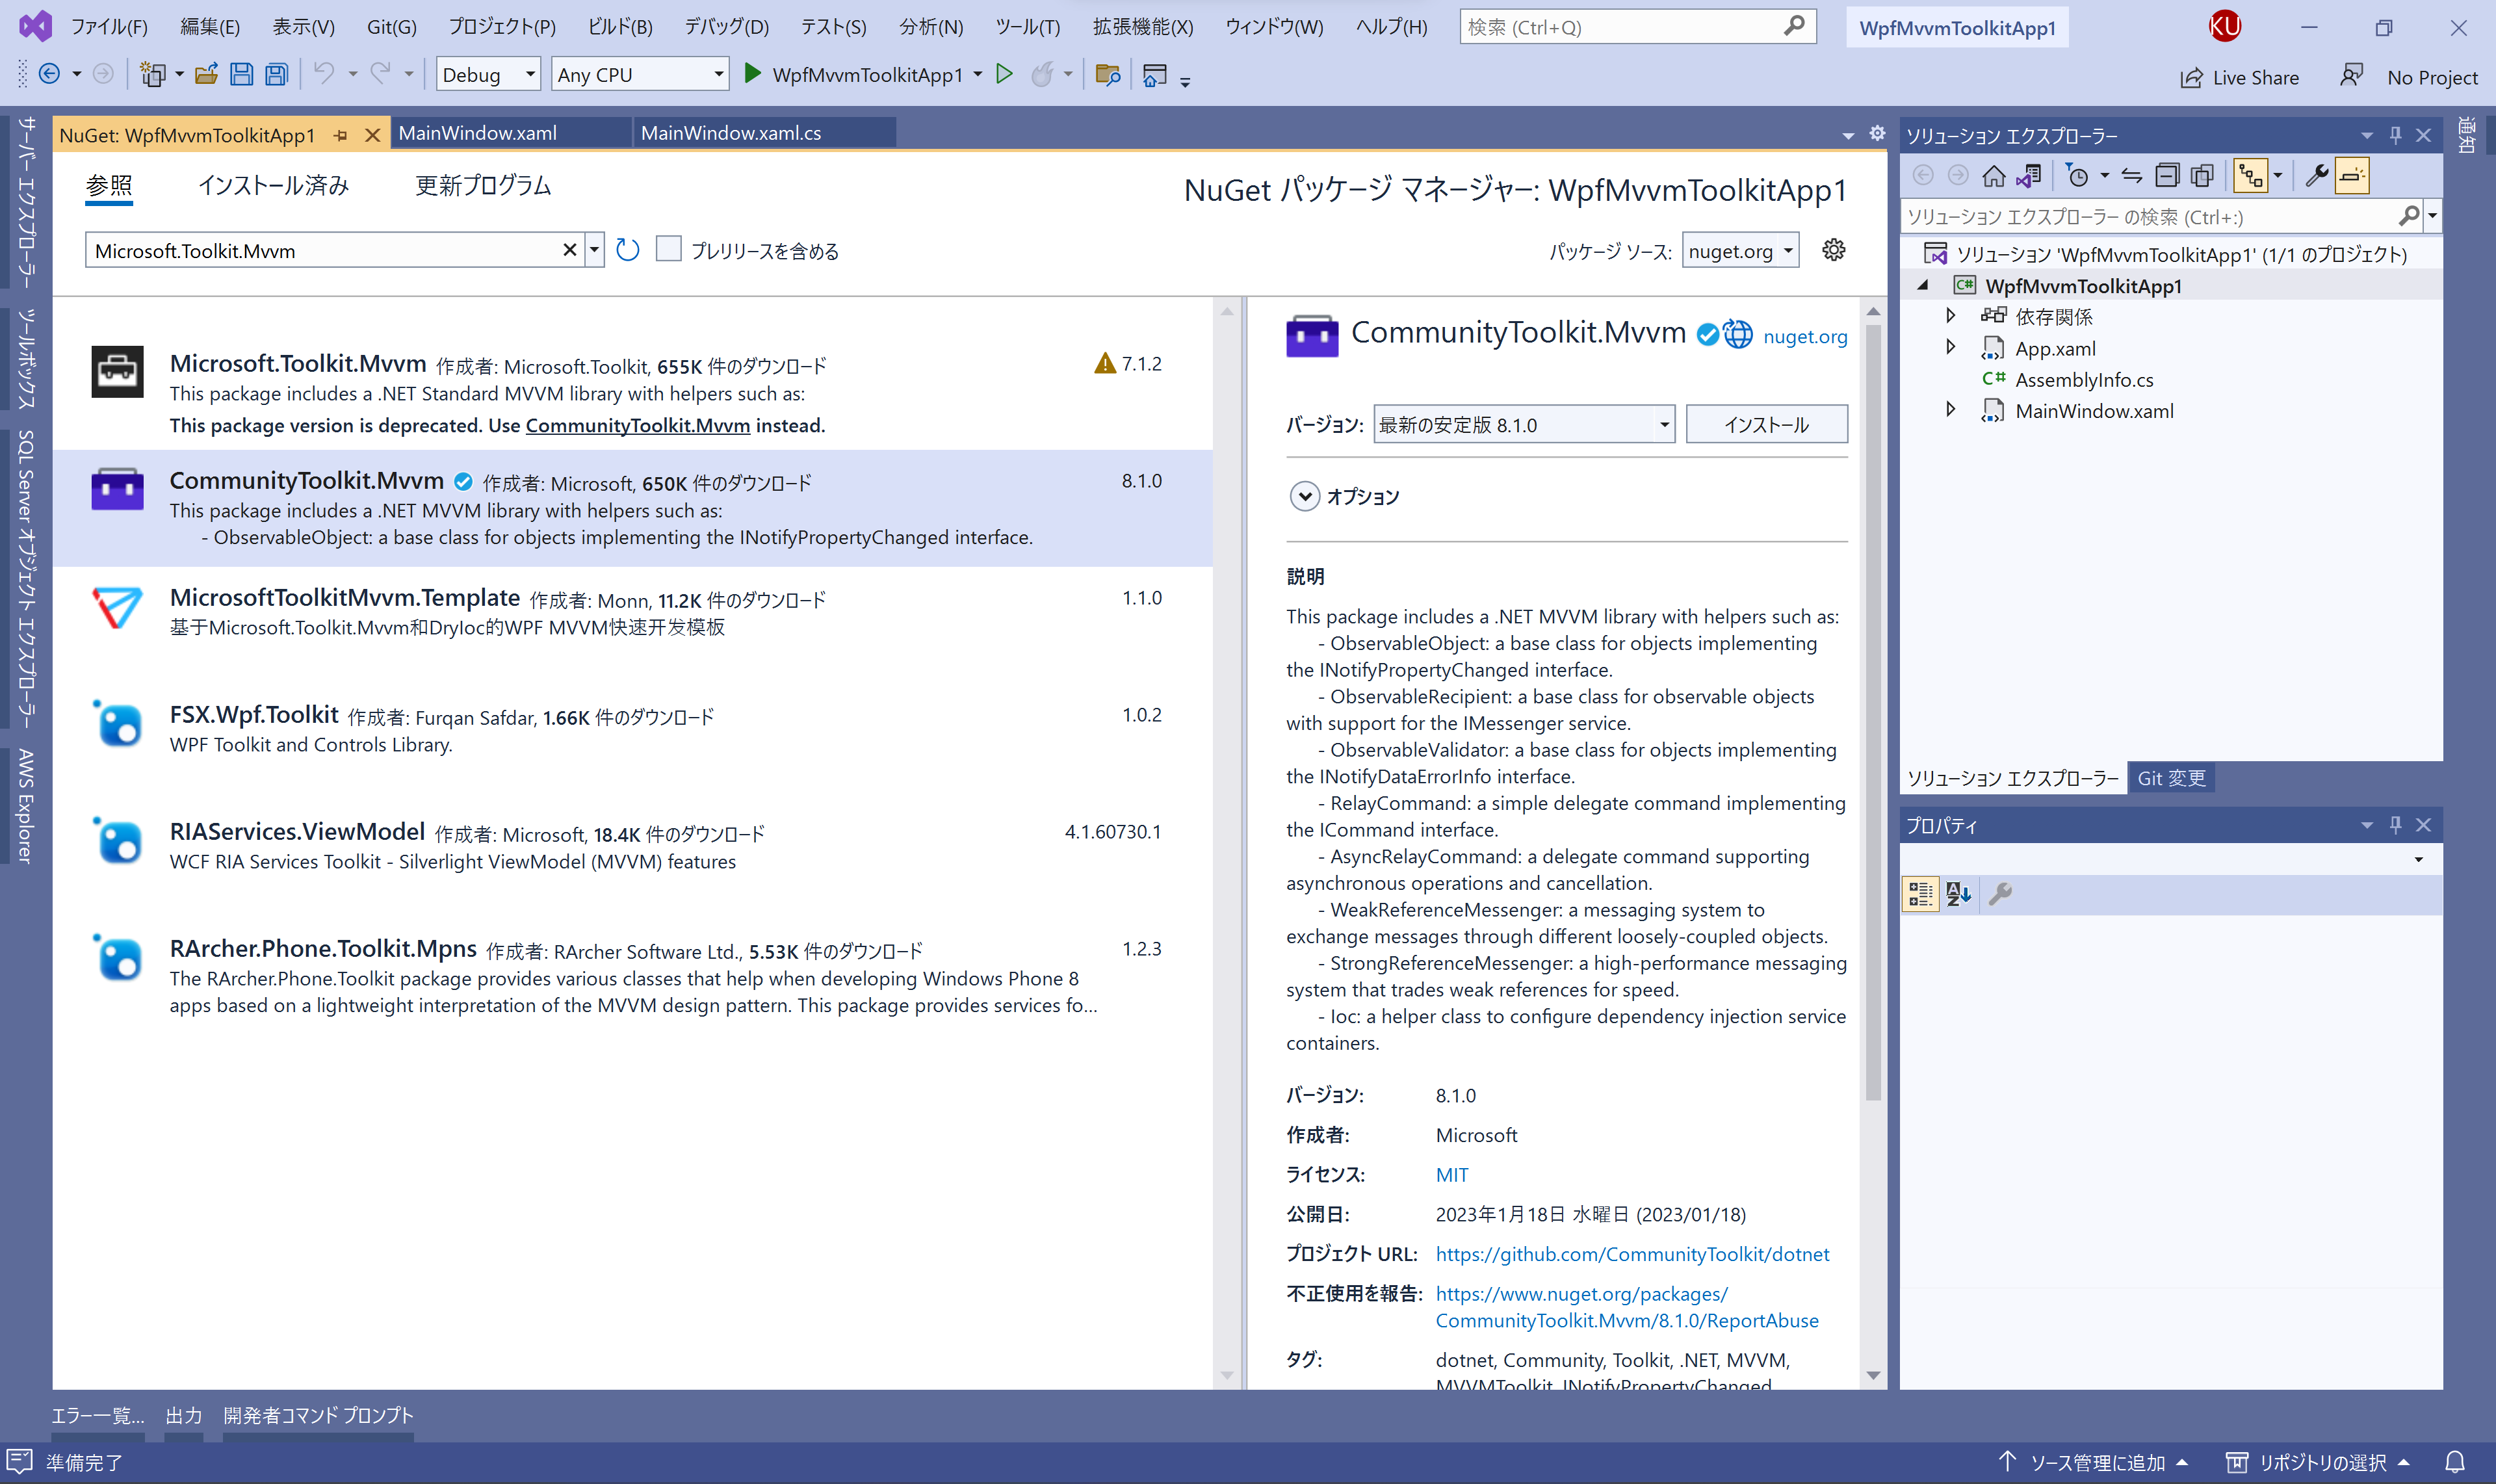Pin the Solution Explorer panel

click(x=2396, y=135)
